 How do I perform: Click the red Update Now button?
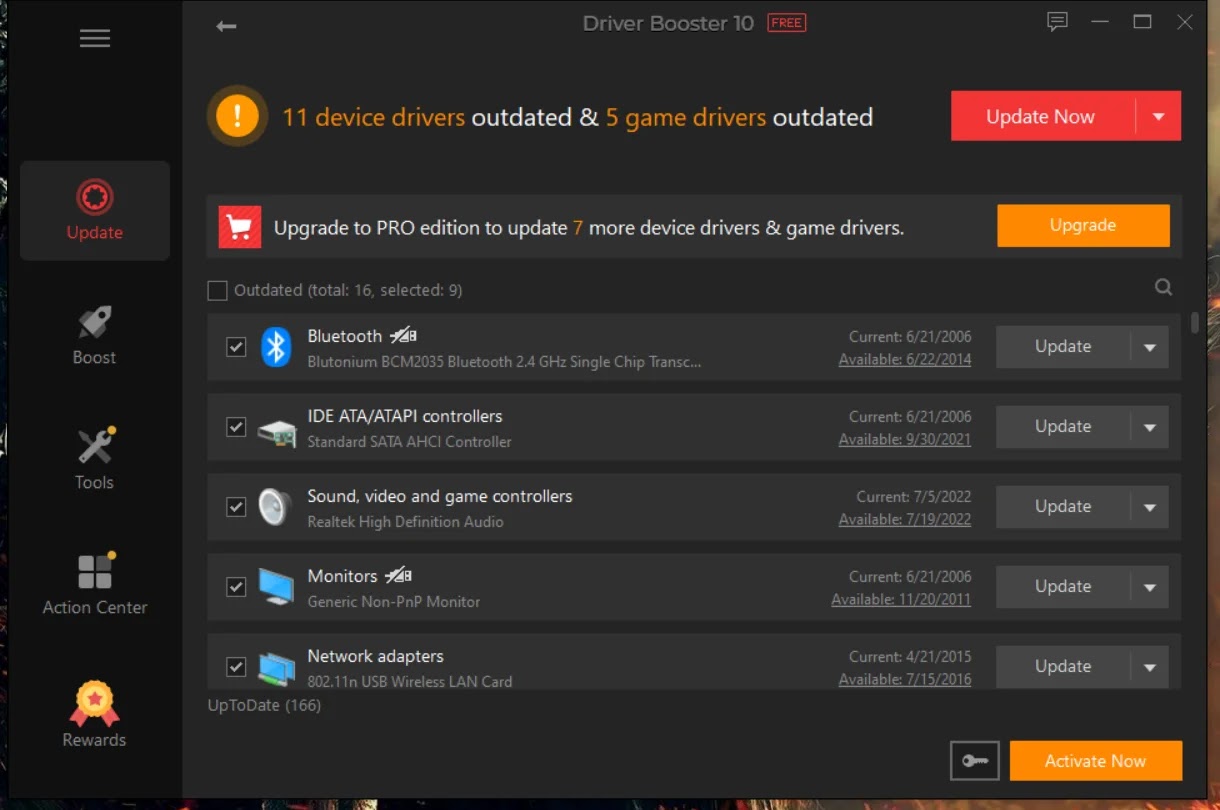coord(1043,117)
